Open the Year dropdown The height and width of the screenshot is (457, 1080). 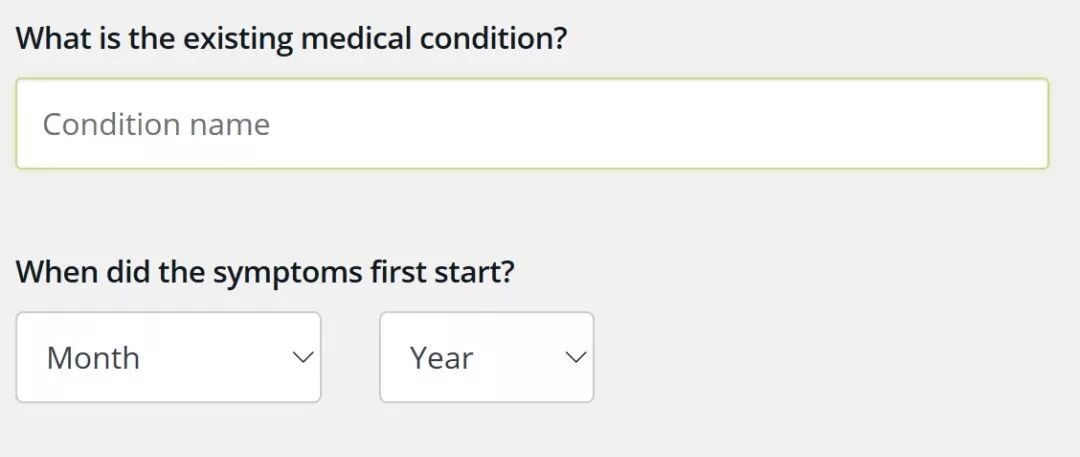486,357
